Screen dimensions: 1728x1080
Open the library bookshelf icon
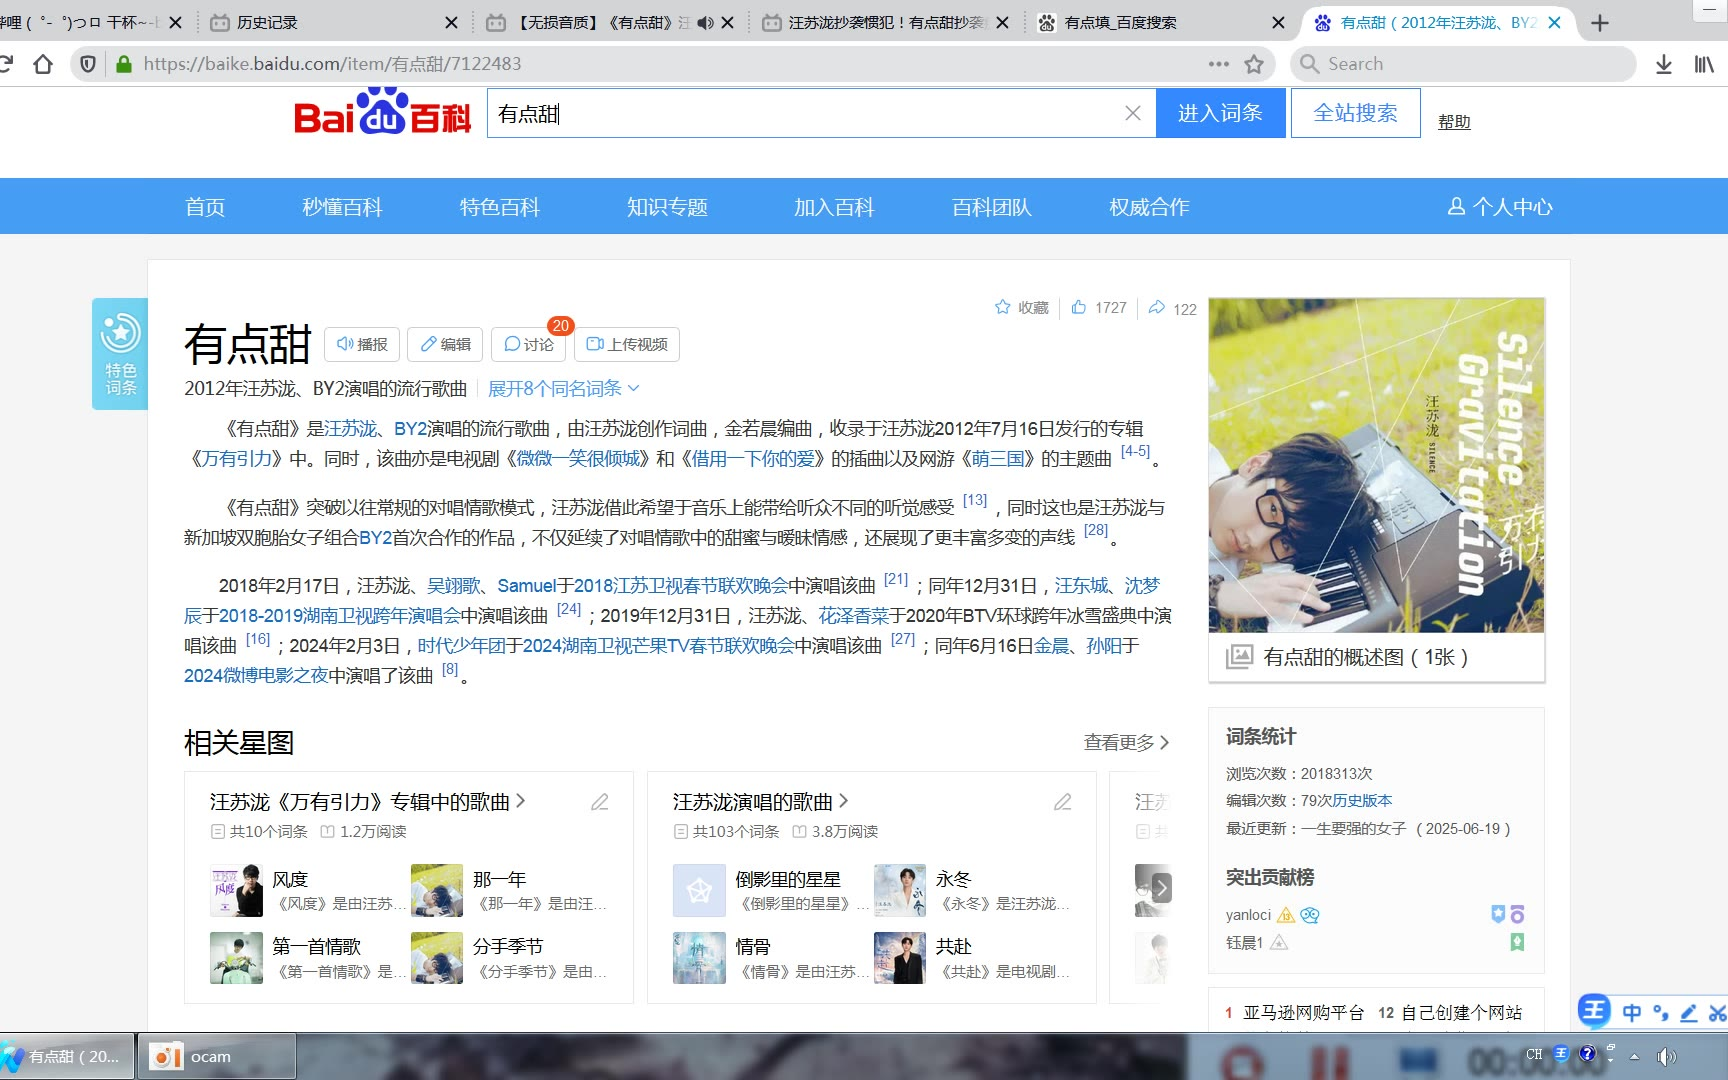[x=1704, y=64]
